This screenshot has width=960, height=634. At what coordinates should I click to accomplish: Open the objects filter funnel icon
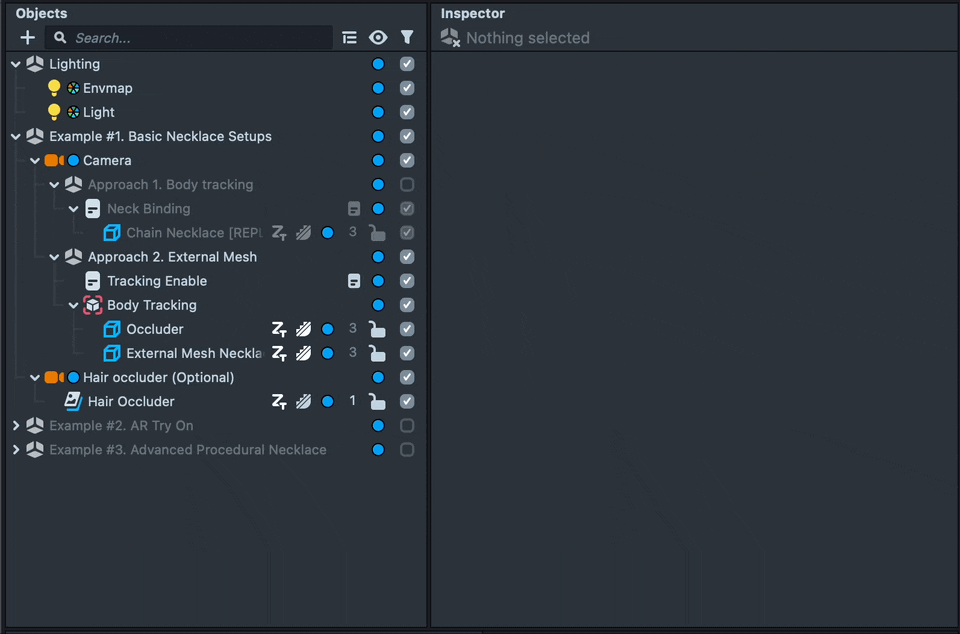click(x=407, y=38)
